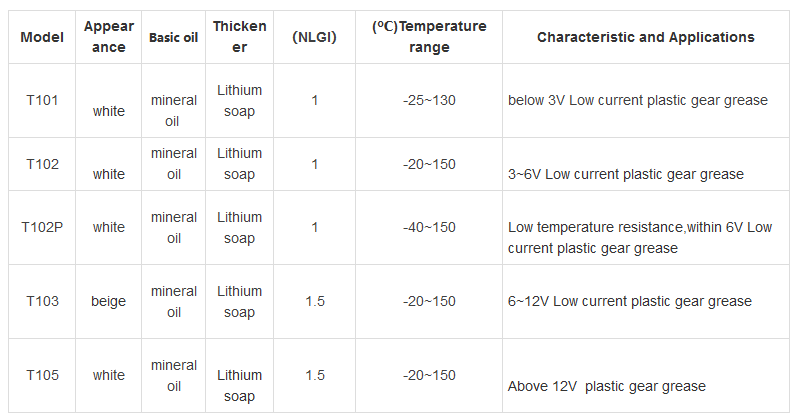Select the Above 12V plastic gear grease cell

606,386
